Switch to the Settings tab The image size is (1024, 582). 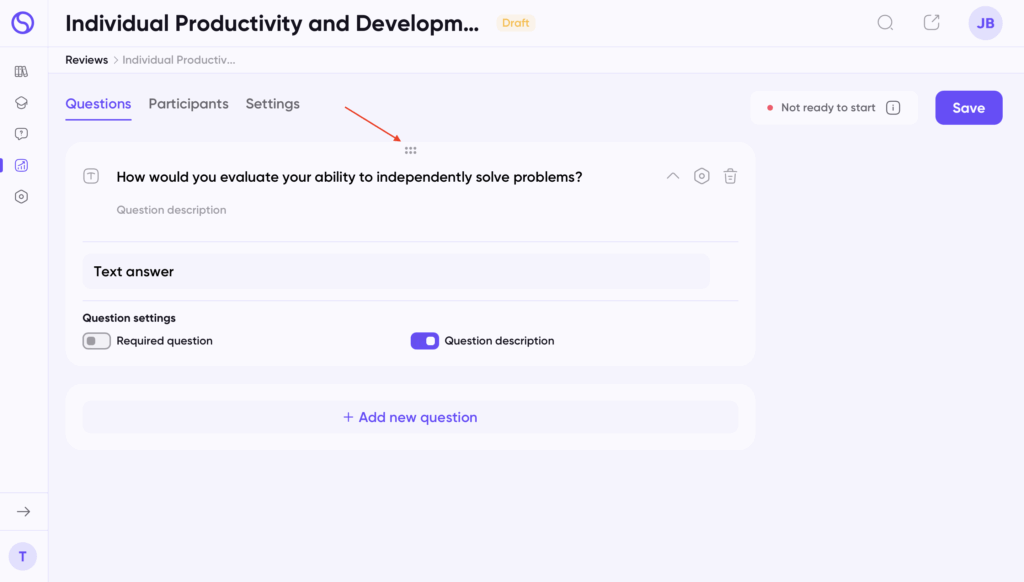tap(272, 104)
